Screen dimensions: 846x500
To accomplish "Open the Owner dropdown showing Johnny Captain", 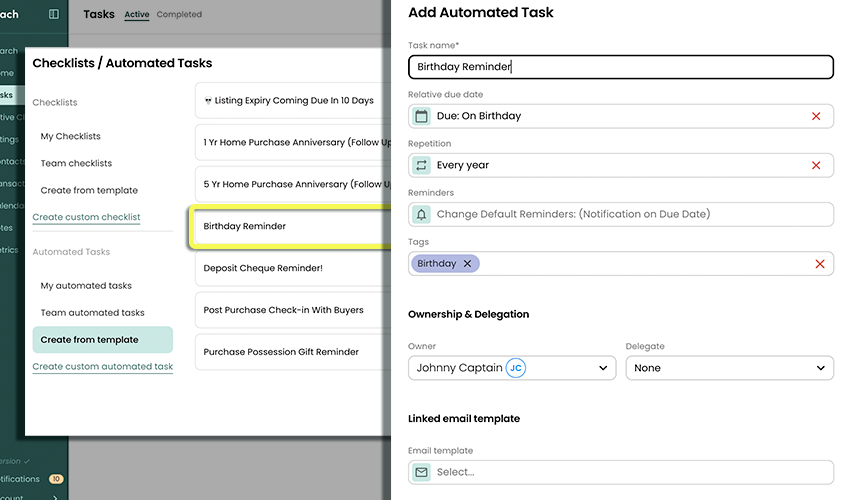I will (510, 368).
